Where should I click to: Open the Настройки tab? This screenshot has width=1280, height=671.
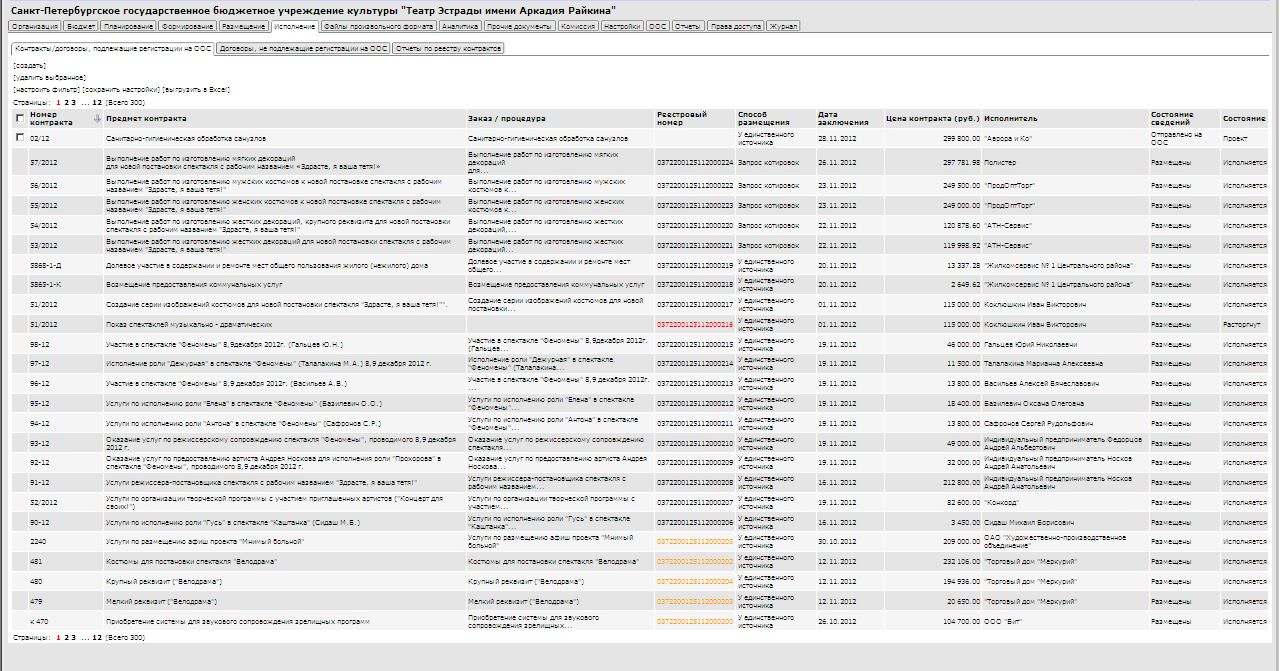623,26
